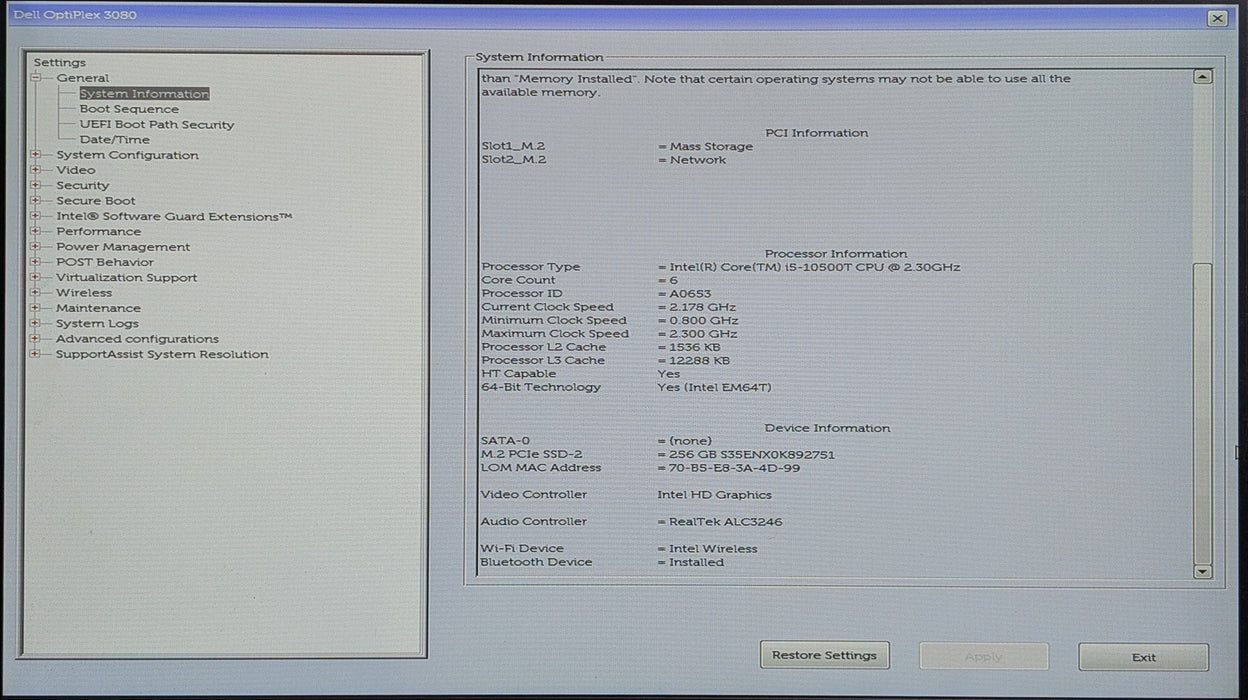Click the scroll down arrow

pos(1203,571)
